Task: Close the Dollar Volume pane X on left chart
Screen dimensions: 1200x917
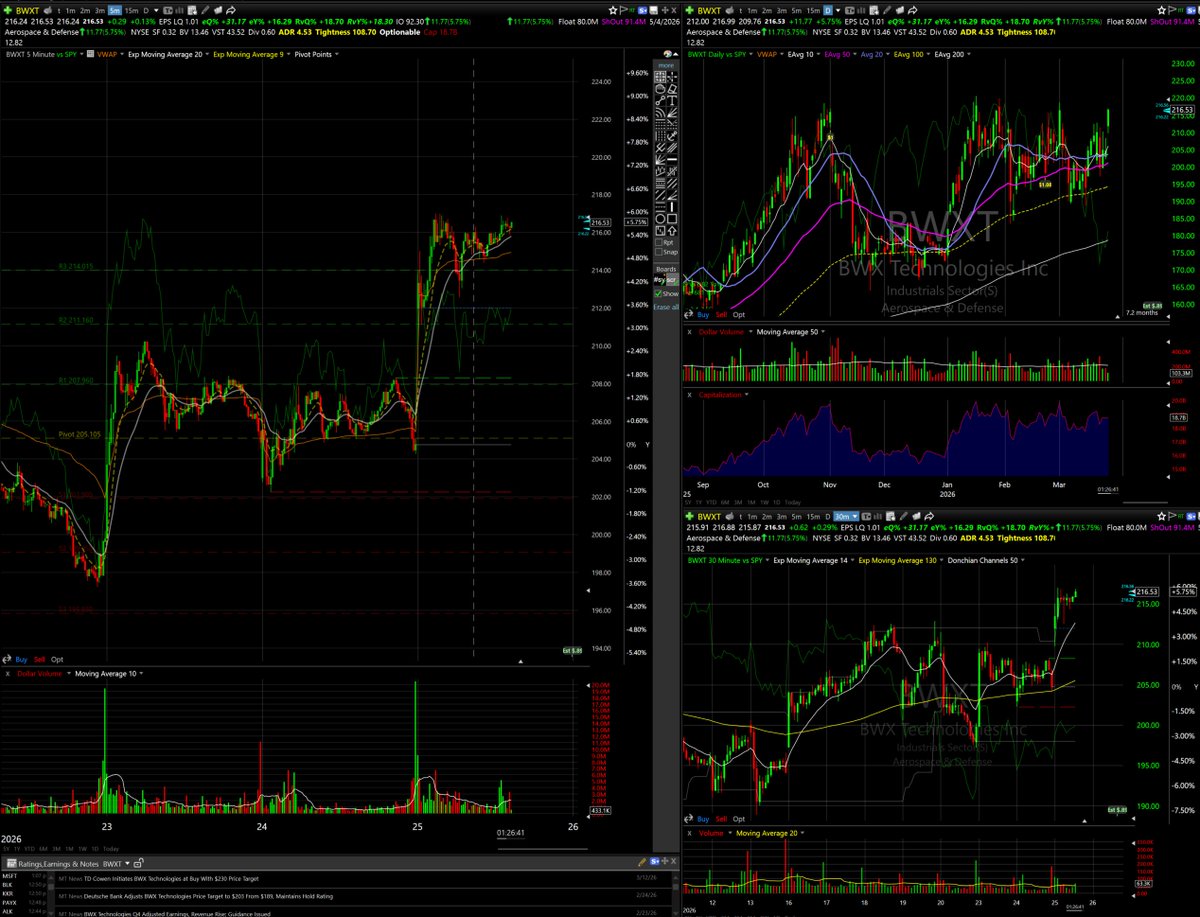Action: [x=8, y=673]
